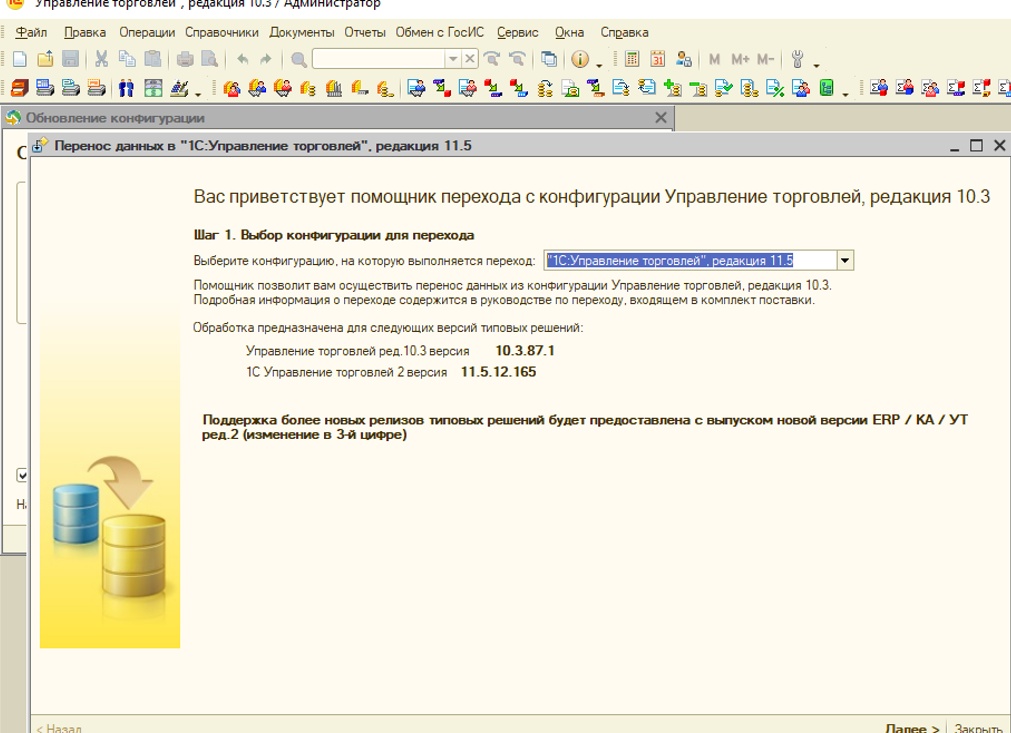Open the Операции menu
1011x733 pixels.
[x=147, y=32]
